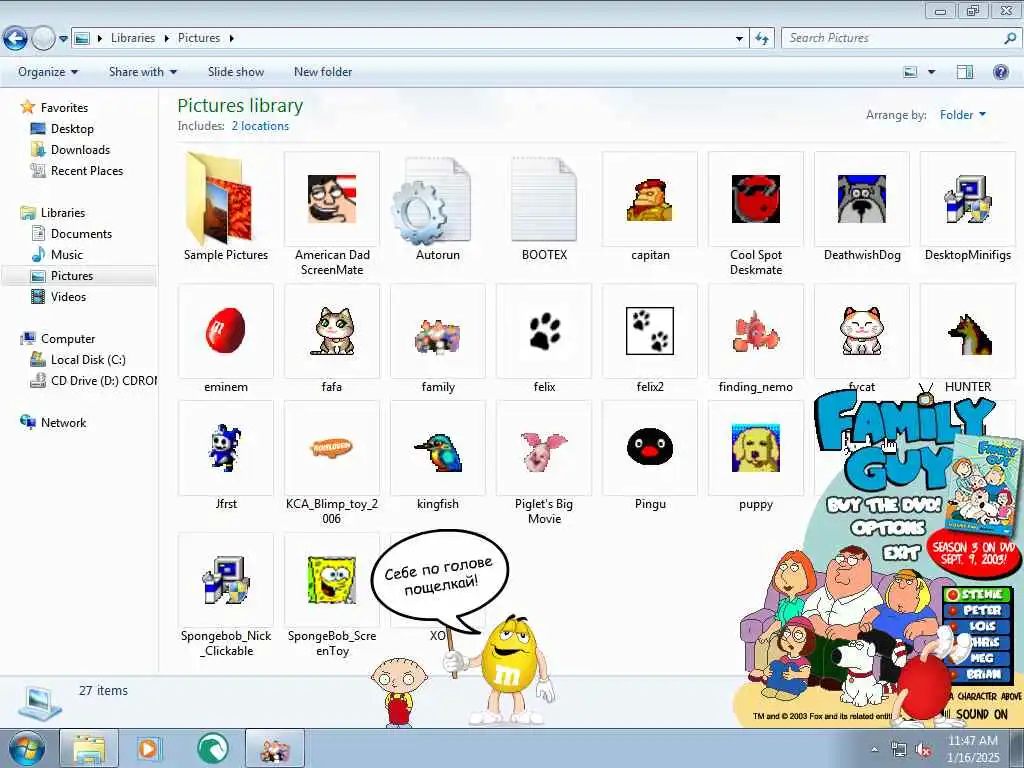Start the Slide show
This screenshot has height=768, width=1024.
(236, 72)
